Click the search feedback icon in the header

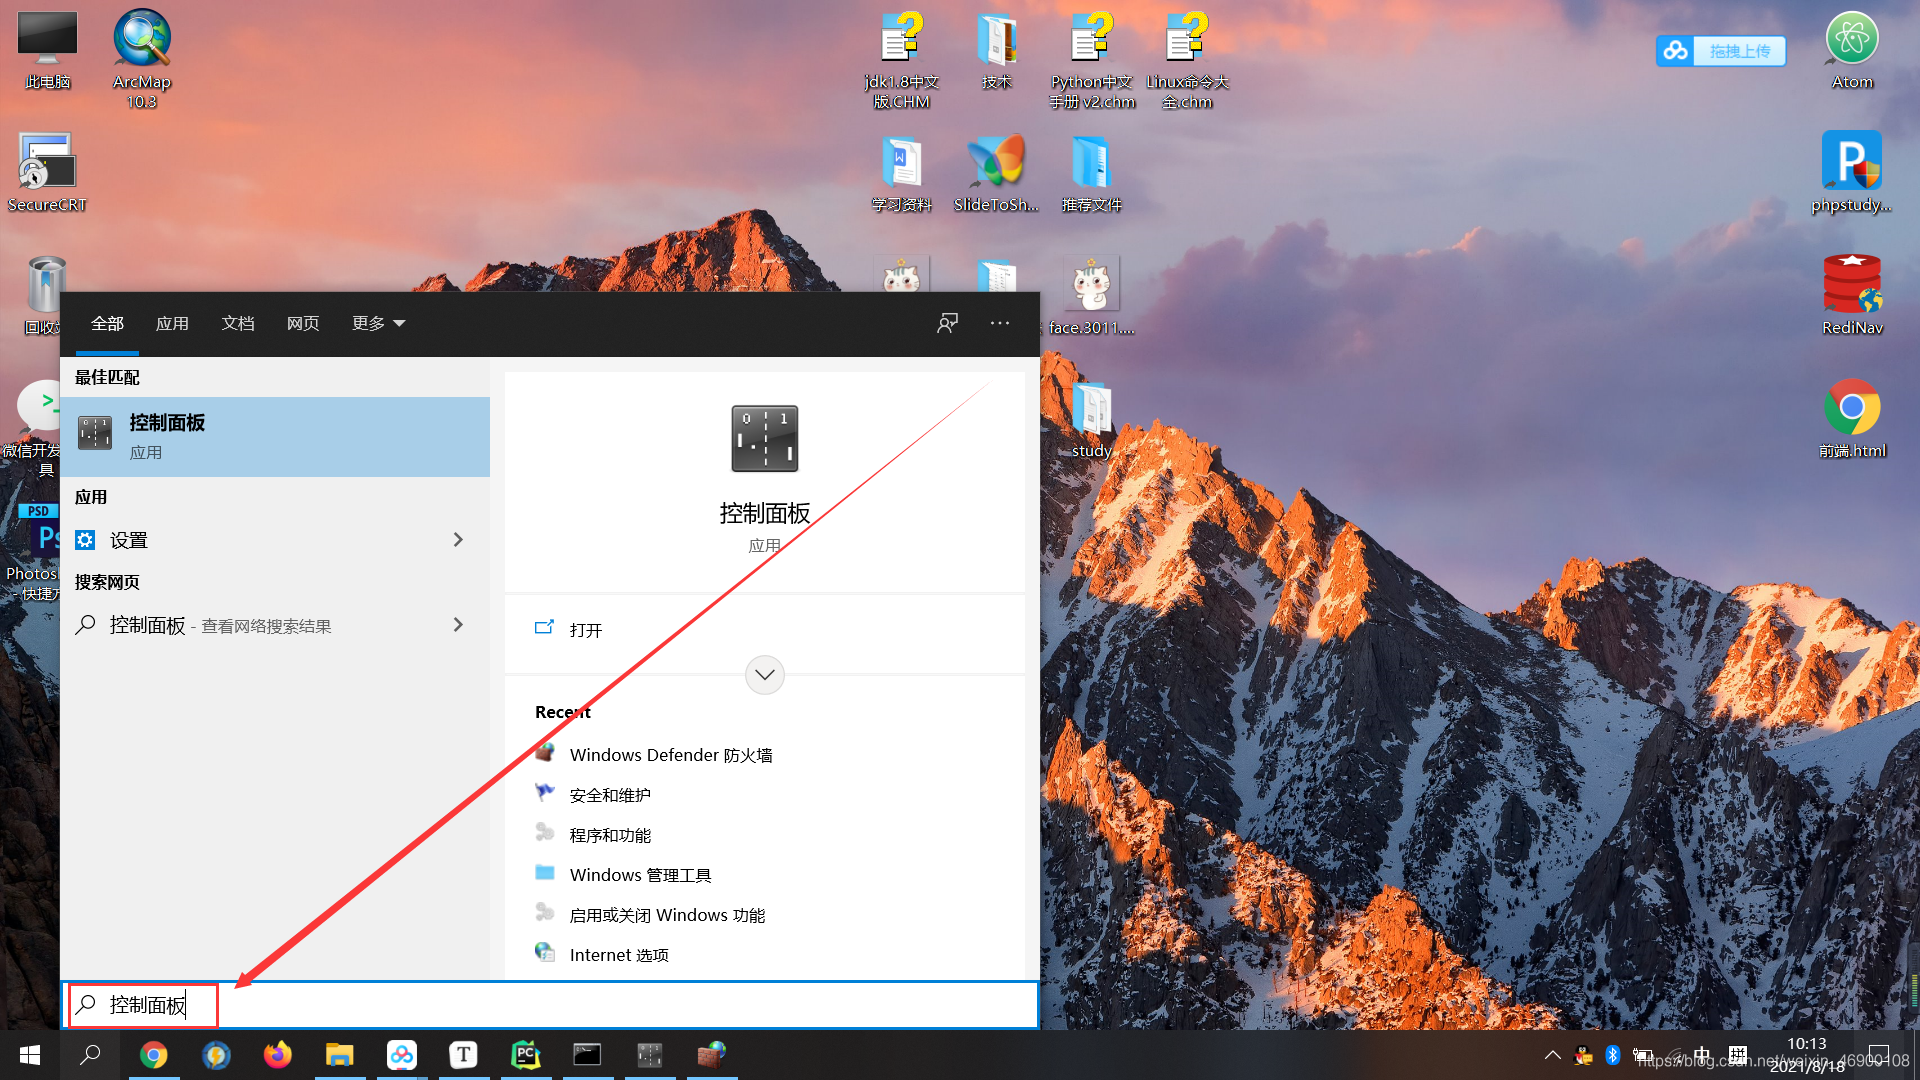pos(947,323)
